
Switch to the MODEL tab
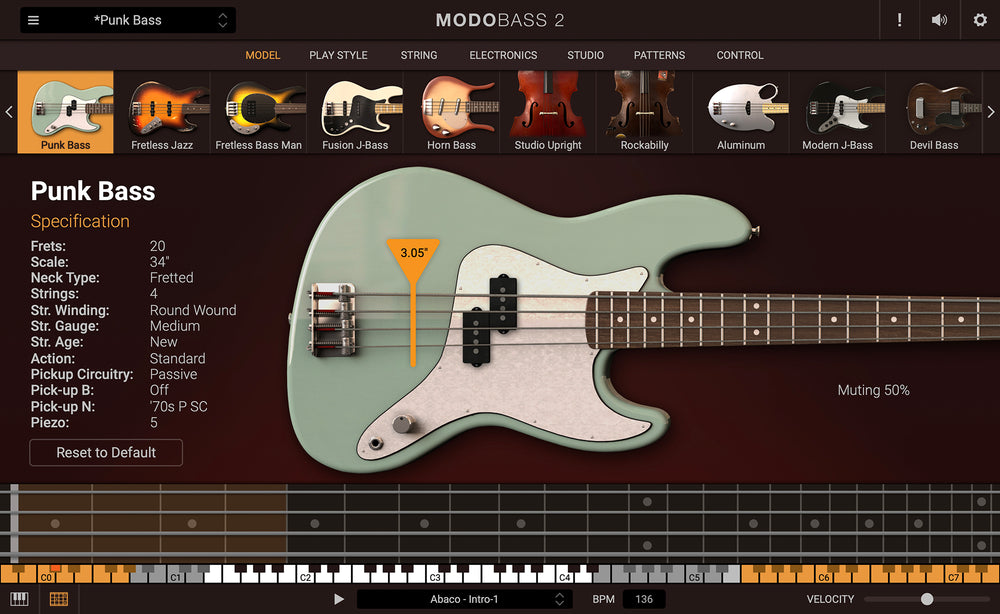[263, 55]
